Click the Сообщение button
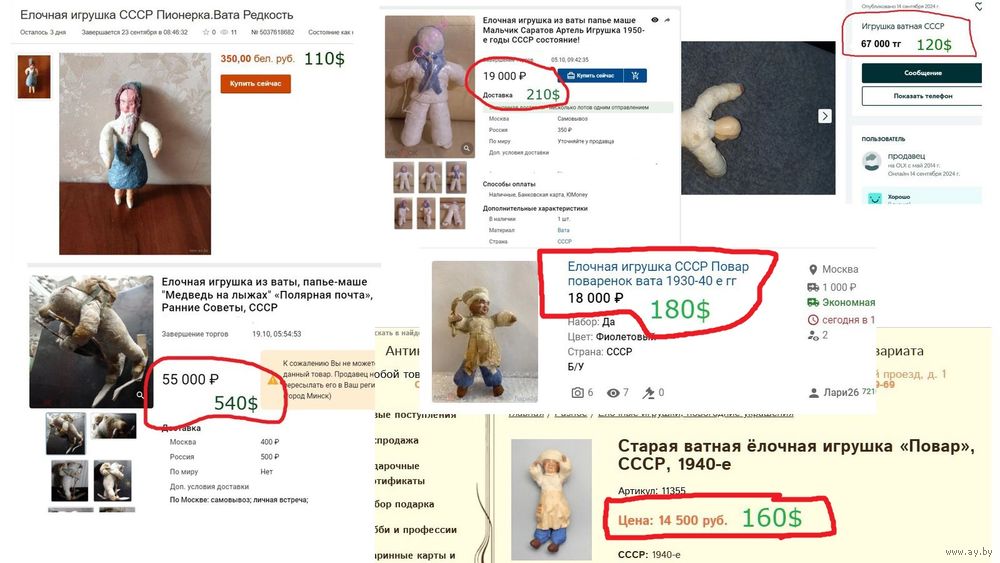 [x=922, y=73]
